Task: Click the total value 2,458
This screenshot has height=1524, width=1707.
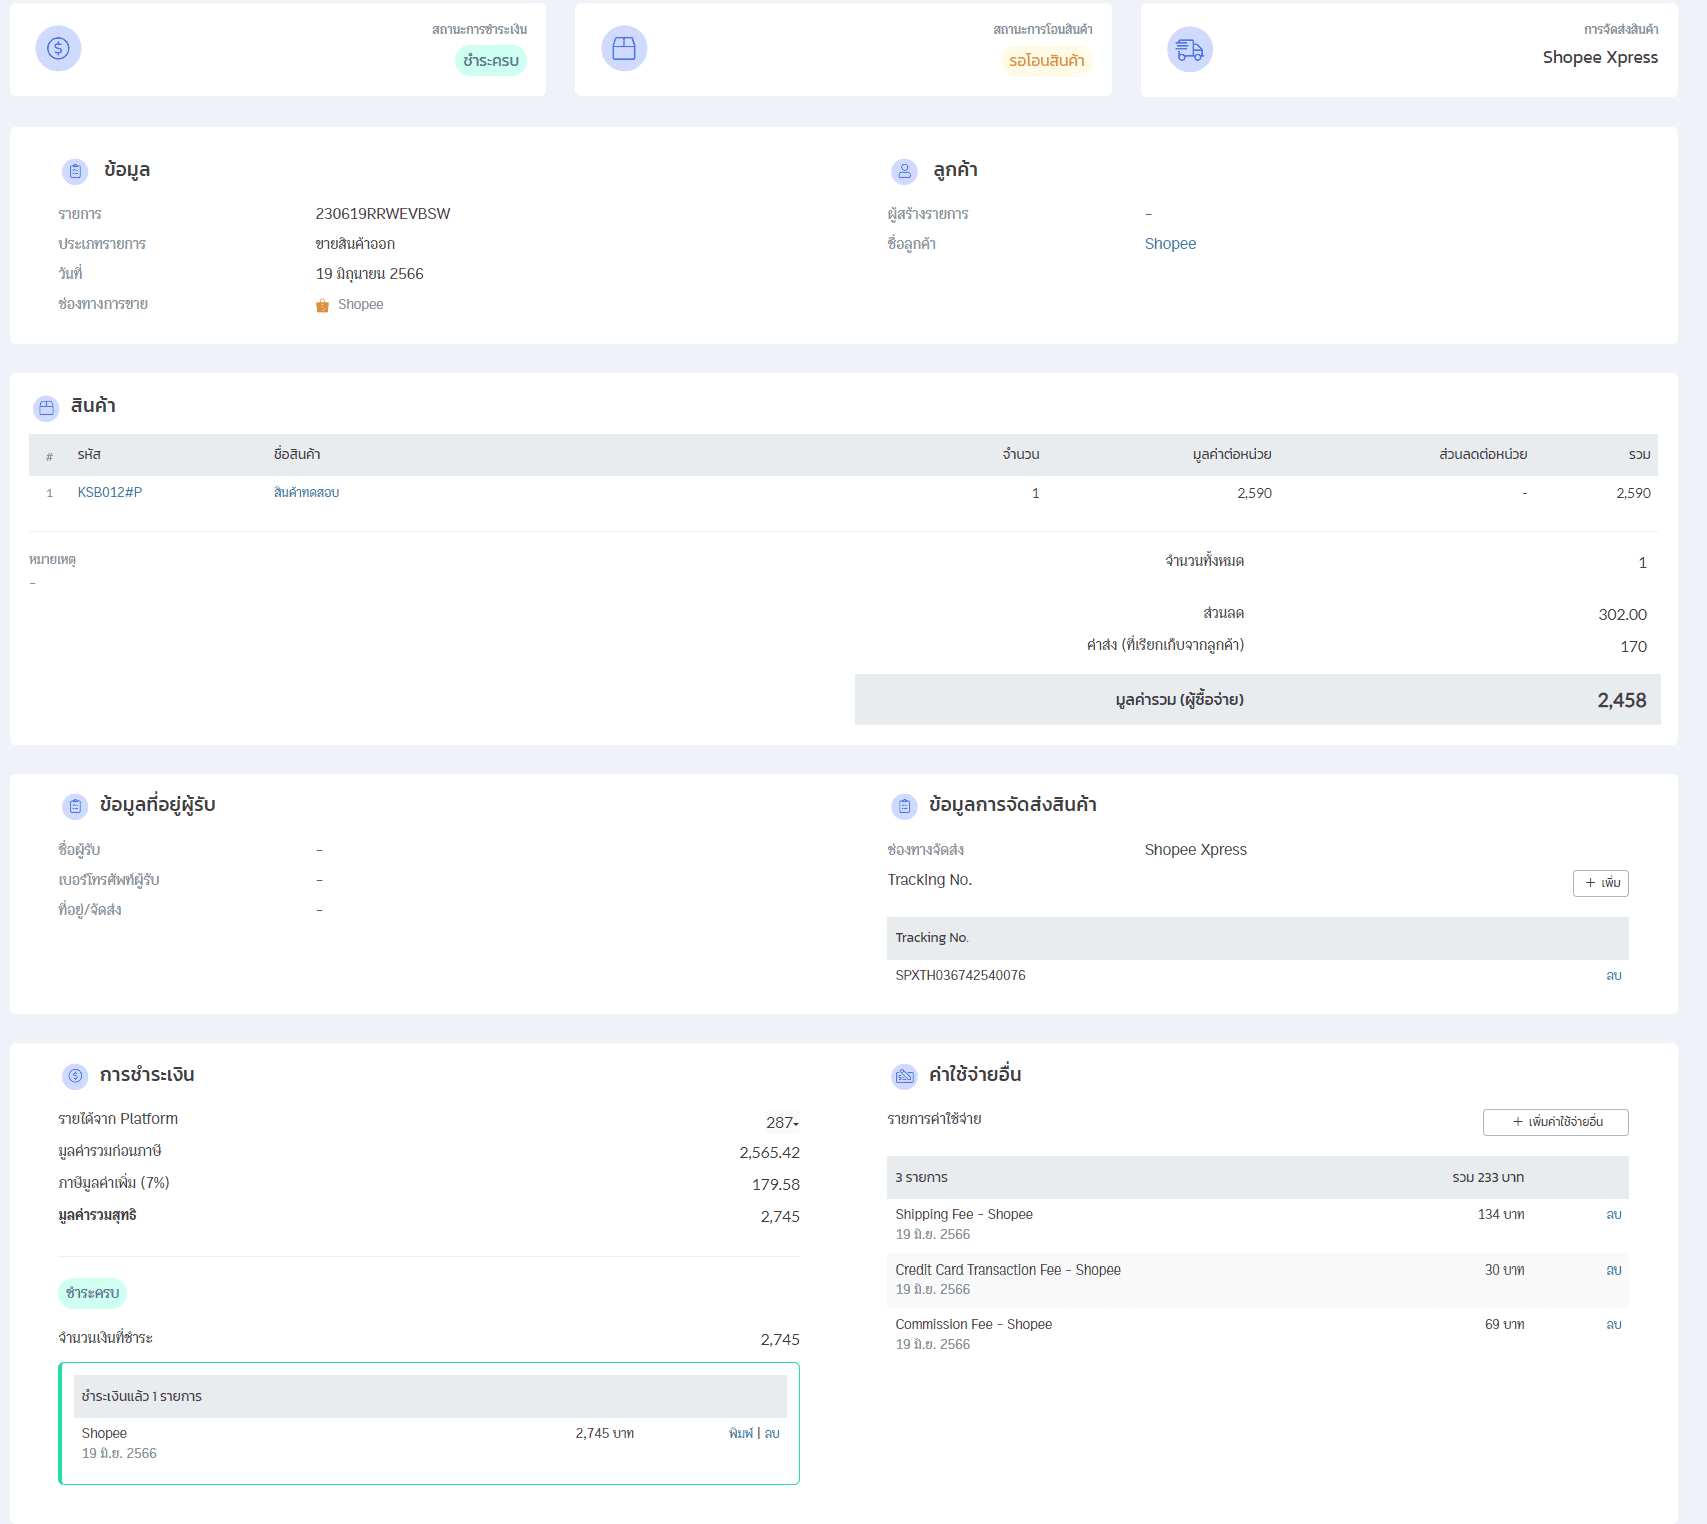Action: tap(1621, 700)
